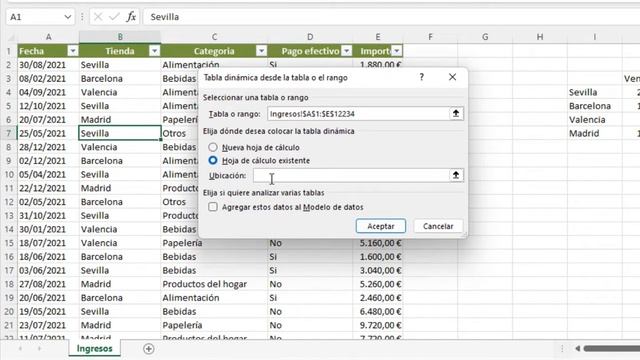The image size is (640, 360).
Task: Expand the Name Box dropdown arrow
Action: point(68,17)
